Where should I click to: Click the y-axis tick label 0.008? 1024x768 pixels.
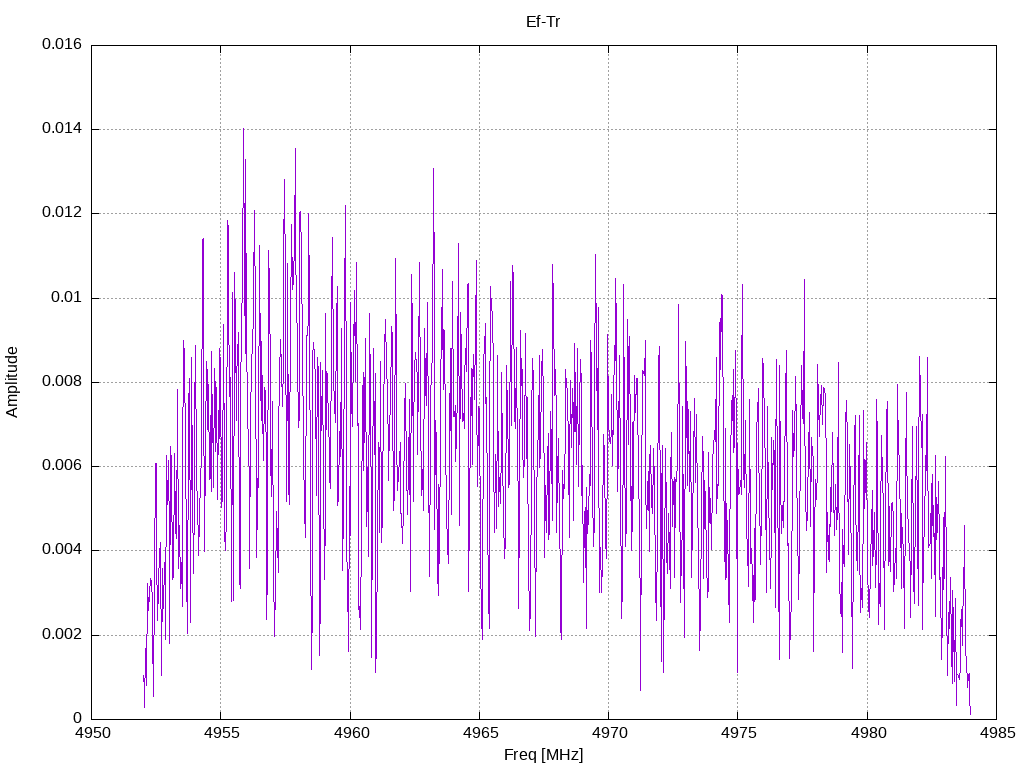point(62,382)
